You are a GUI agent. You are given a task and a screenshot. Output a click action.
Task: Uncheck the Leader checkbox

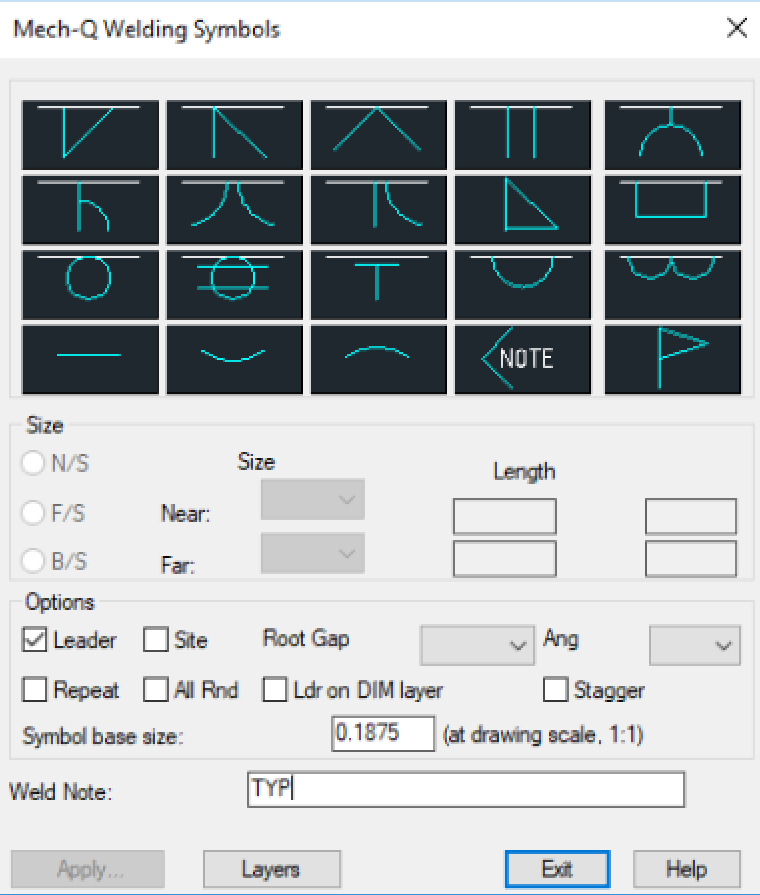pyautogui.click(x=34, y=640)
